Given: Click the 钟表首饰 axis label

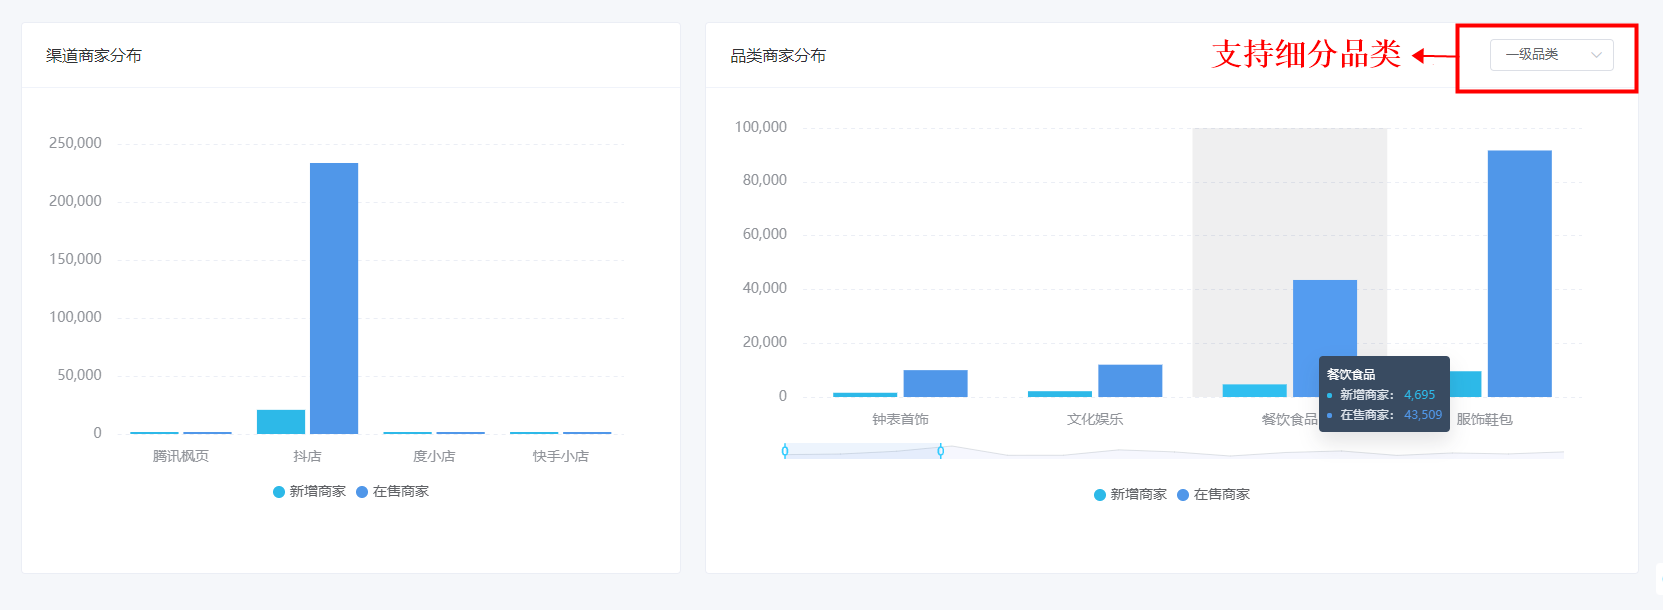Looking at the screenshot, I should click(x=900, y=419).
